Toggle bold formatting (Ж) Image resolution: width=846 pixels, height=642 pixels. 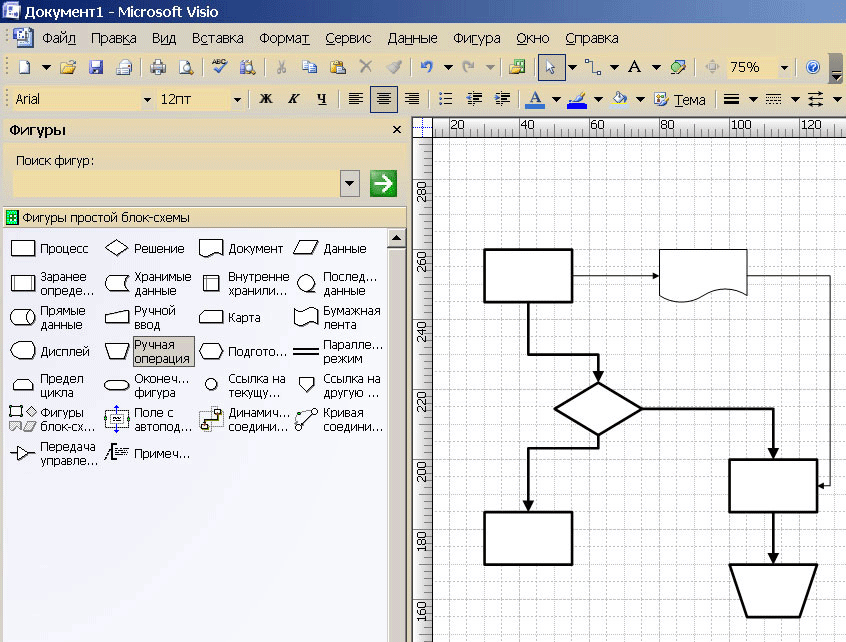[x=266, y=99]
